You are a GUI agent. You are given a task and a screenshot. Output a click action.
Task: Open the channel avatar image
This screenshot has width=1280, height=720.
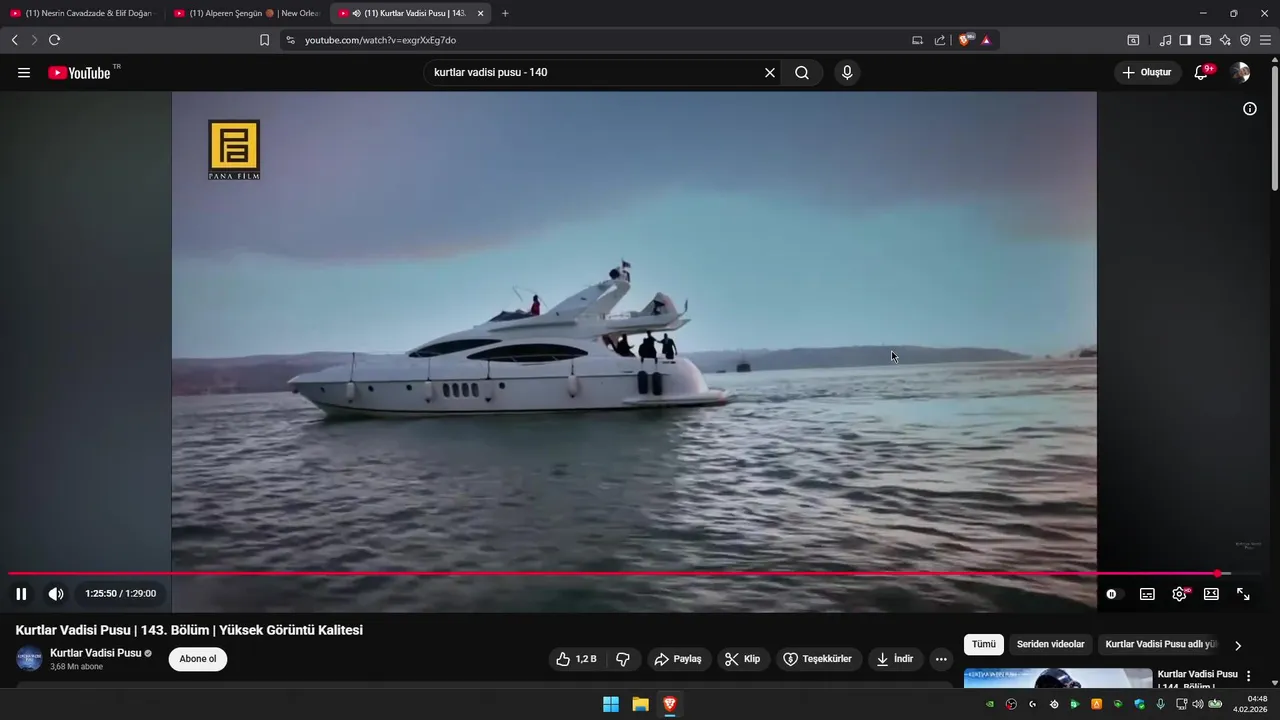coord(29,659)
